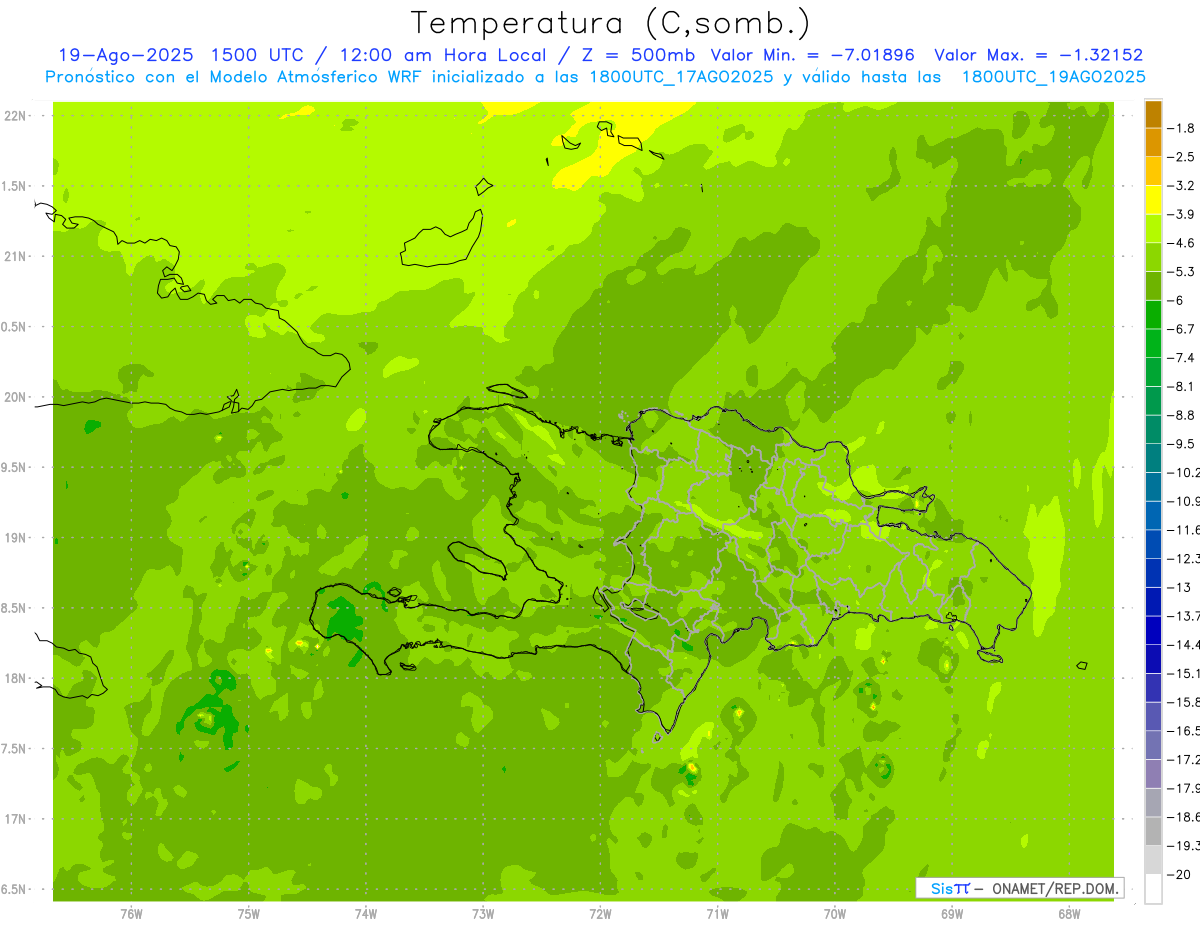Click the "20N" latitude label
Screen dimensions: 1200x927
click(17, 398)
